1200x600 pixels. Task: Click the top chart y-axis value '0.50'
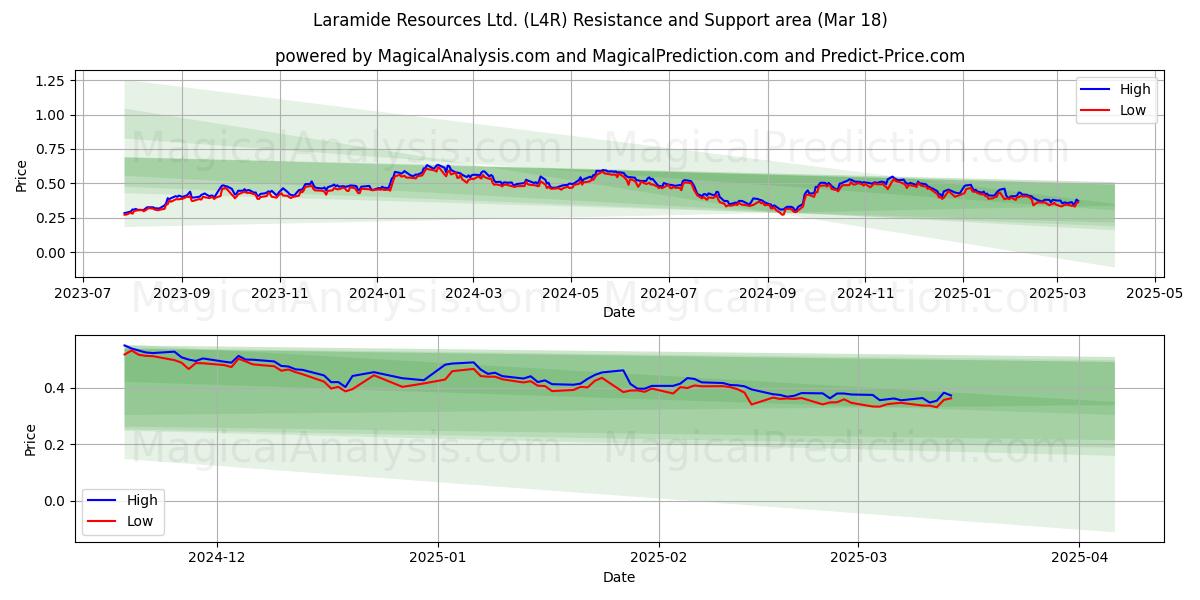50,184
